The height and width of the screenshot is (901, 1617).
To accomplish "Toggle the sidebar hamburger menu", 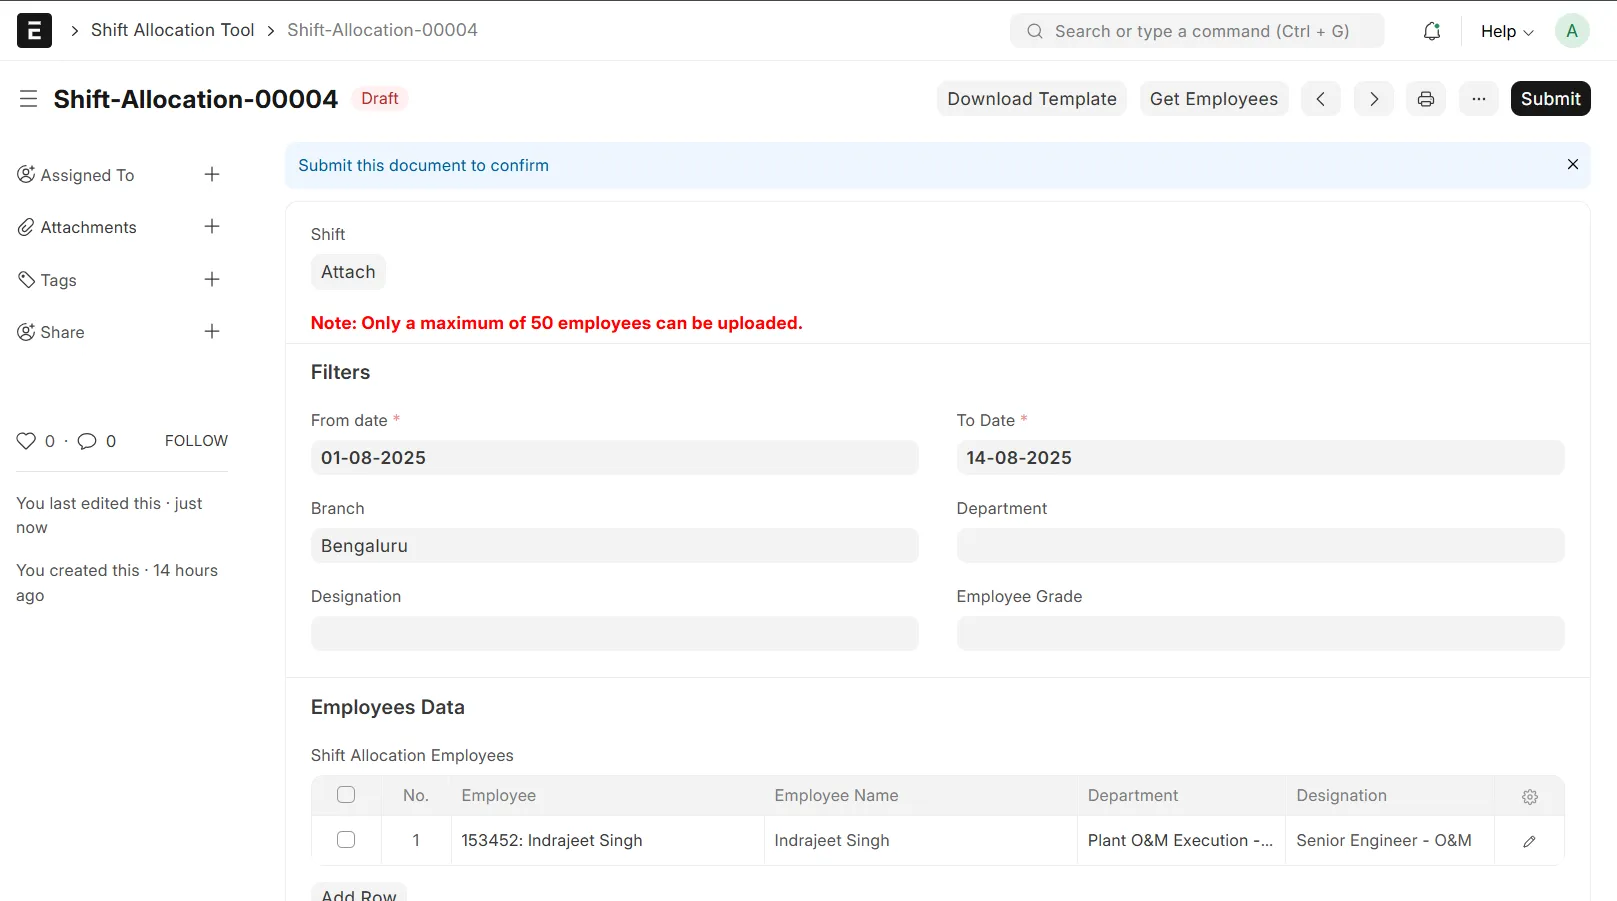I will [28, 99].
